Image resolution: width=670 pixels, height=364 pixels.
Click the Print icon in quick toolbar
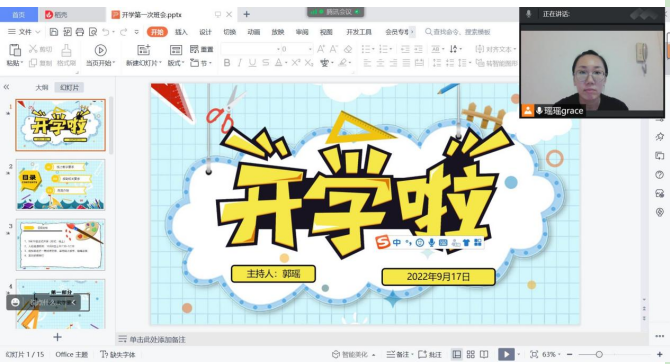80,32
